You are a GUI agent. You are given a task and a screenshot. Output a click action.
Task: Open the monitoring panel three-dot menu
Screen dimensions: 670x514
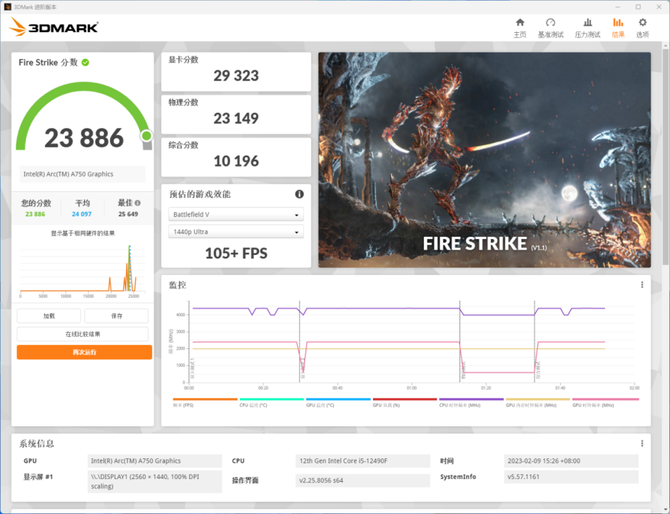click(x=642, y=285)
